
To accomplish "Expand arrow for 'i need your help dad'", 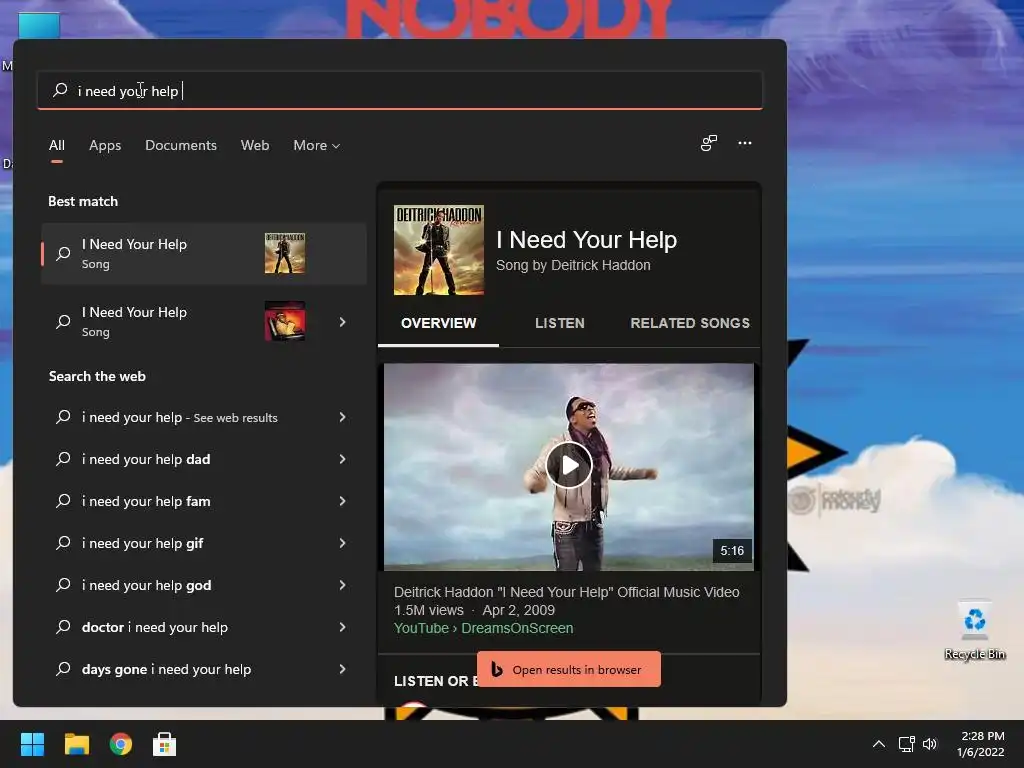I will 342,459.
